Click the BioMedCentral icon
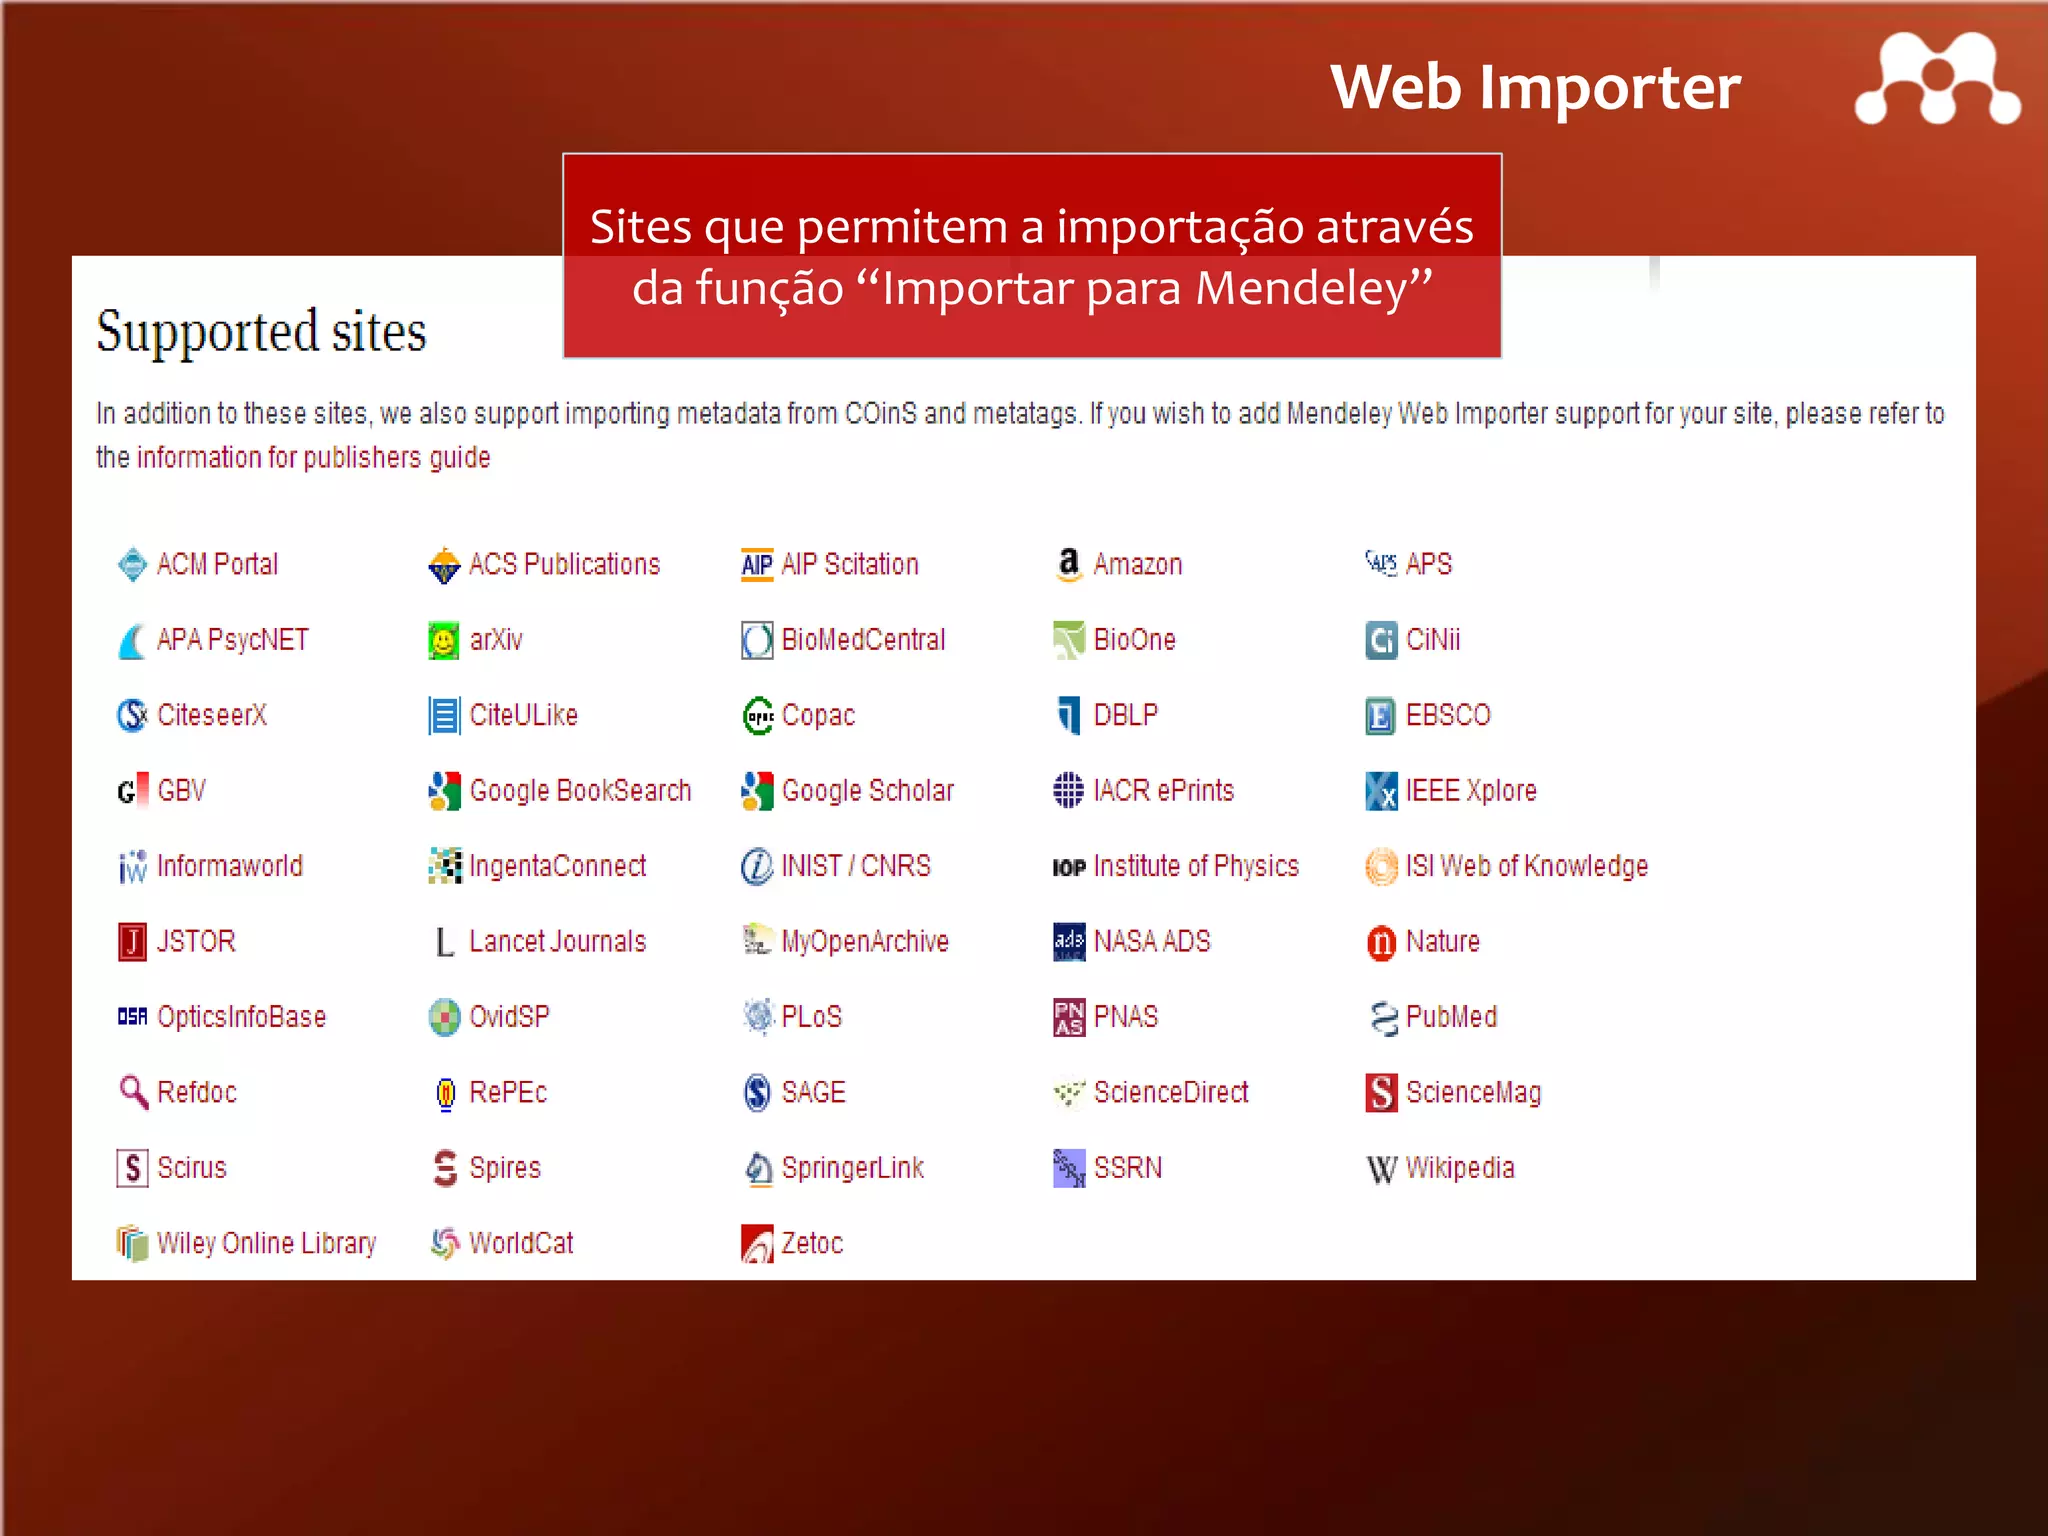The image size is (2048, 1536). pos(757,641)
